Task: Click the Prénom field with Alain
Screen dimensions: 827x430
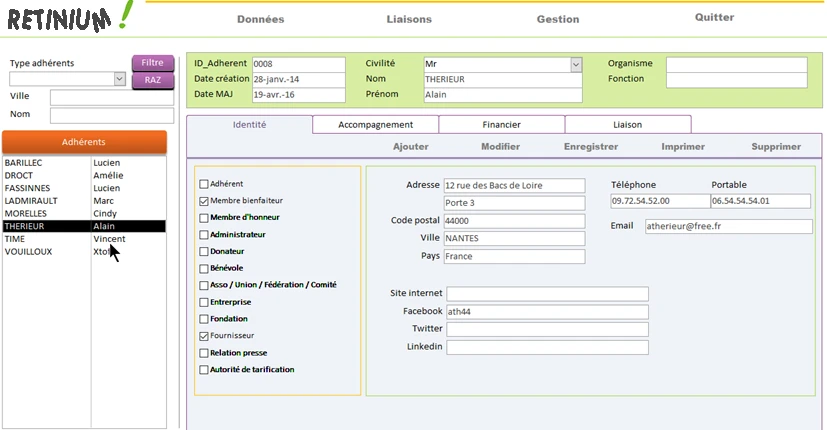Action: click(503, 95)
